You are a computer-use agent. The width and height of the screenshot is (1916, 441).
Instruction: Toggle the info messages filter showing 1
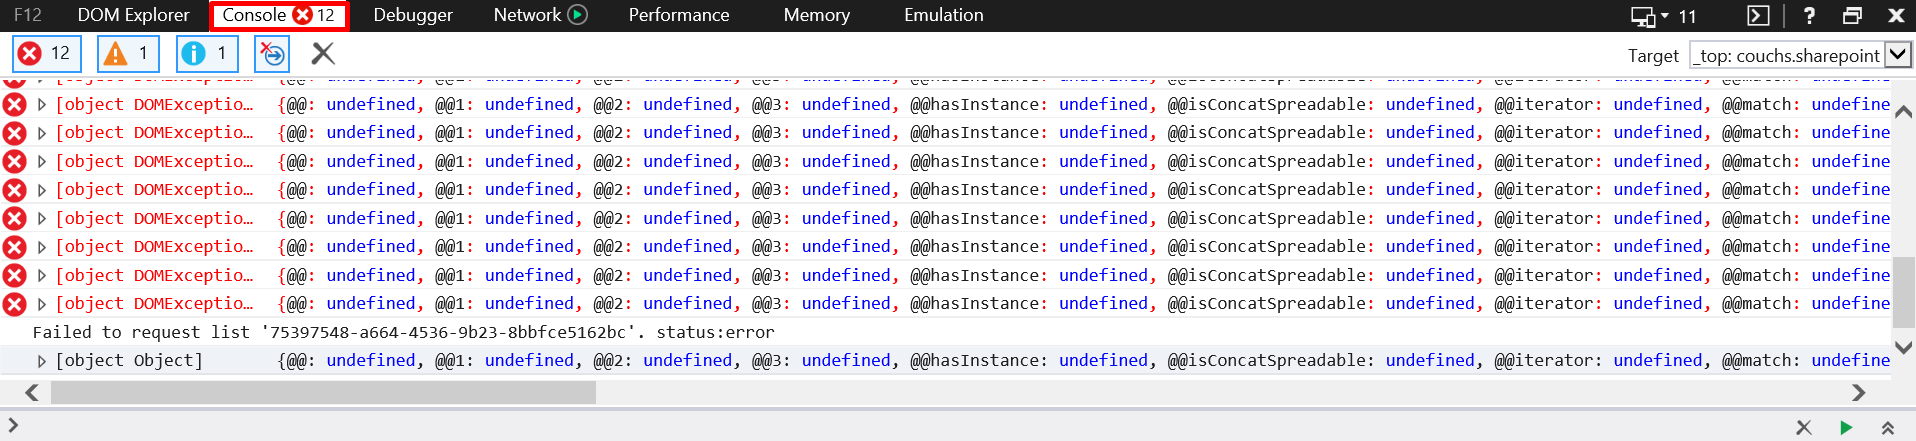[207, 54]
